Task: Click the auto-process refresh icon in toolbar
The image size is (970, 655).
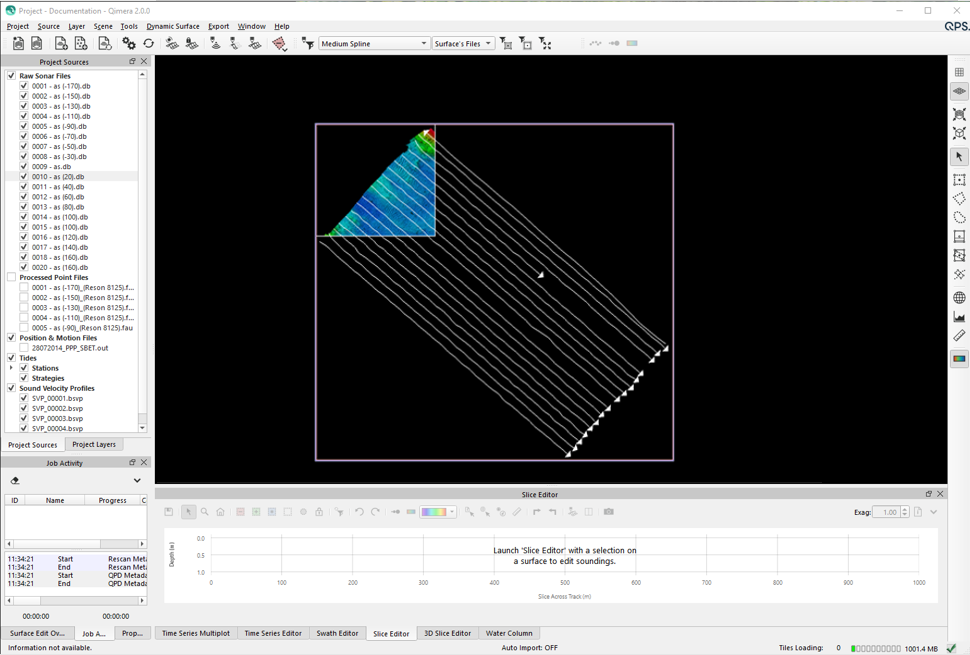Action: pyautogui.click(x=149, y=44)
